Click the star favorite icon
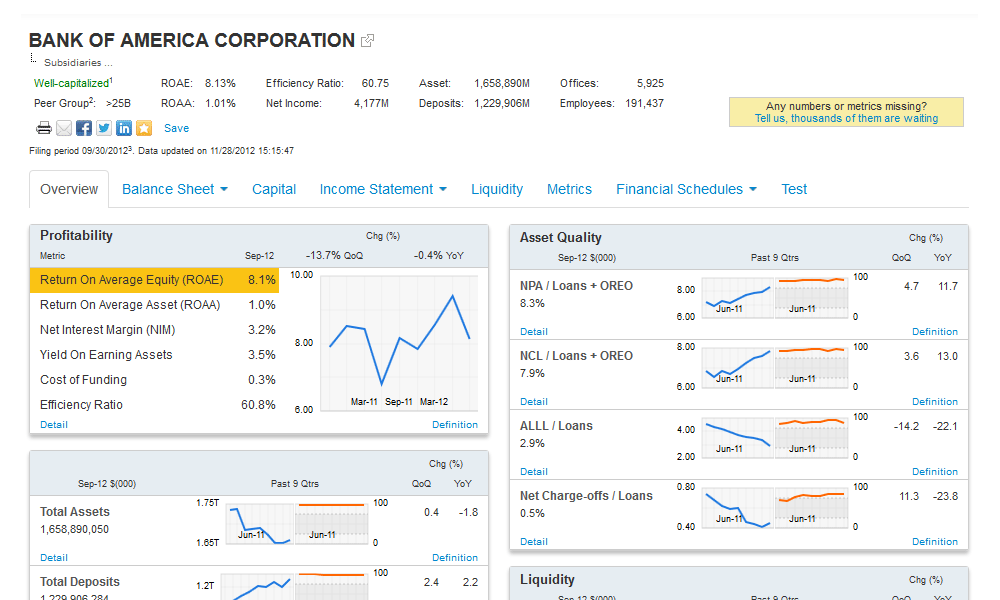Viewport: 1000px width, 600px height. tap(144, 128)
